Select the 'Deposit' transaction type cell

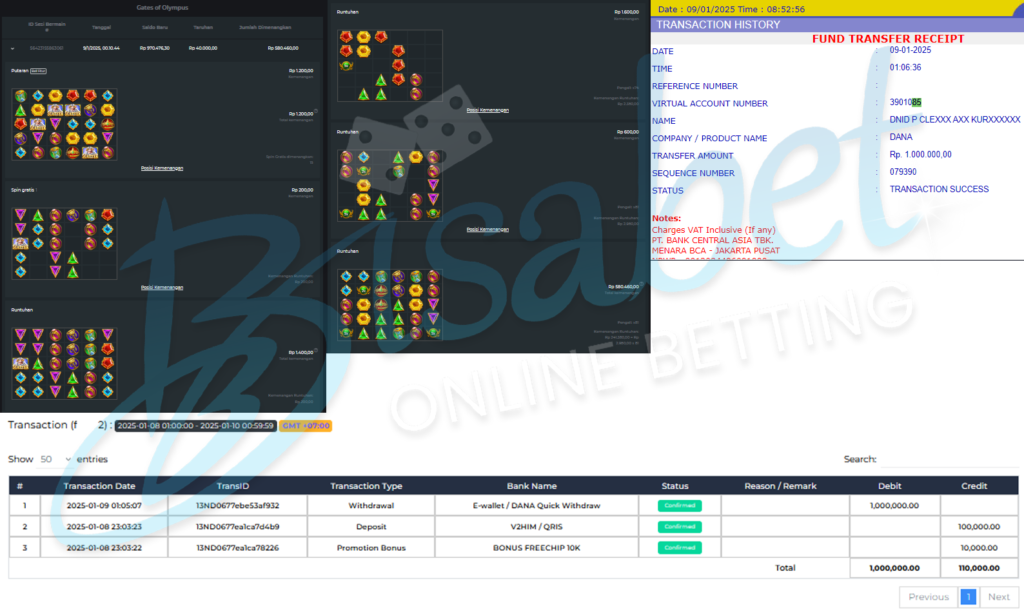click(x=371, y=526)
